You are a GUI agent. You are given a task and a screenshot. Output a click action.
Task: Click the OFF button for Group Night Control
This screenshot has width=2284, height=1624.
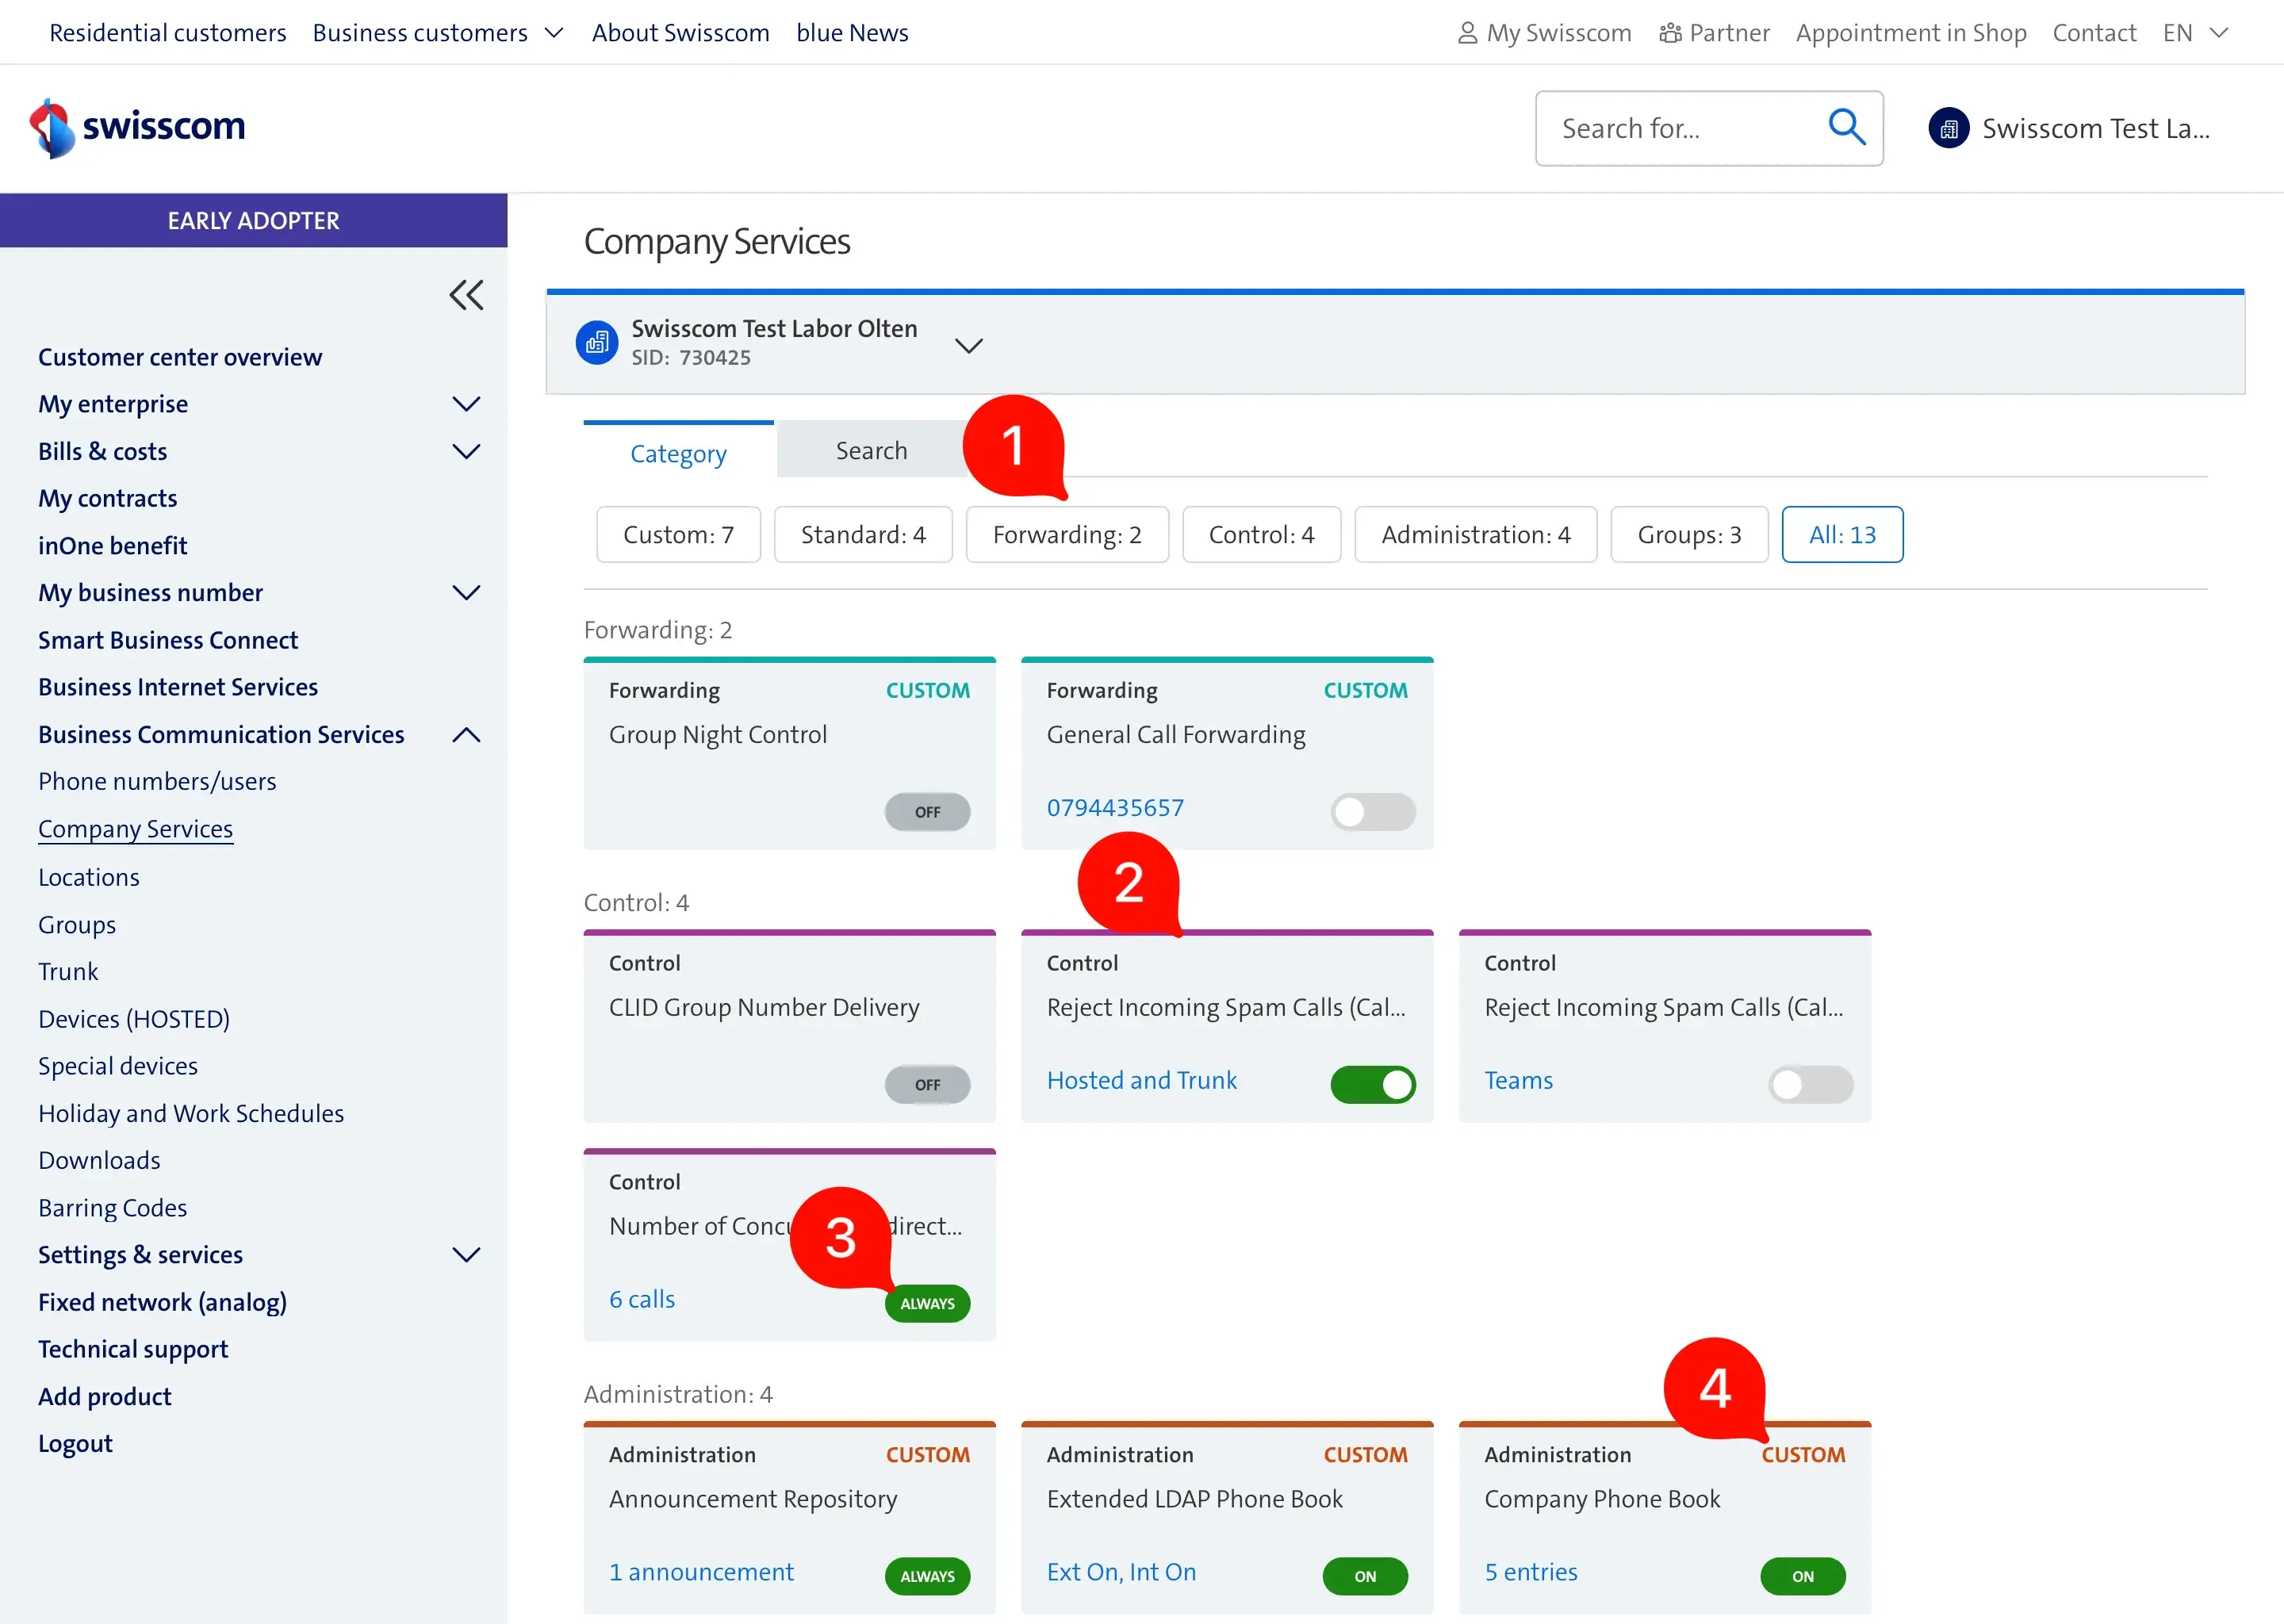(927, 811)
